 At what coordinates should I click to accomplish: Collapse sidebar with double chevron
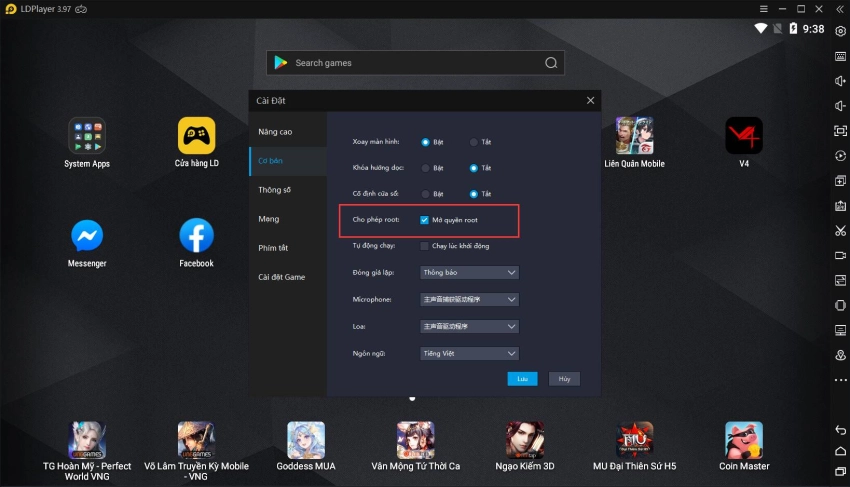[x=840, y=9]
